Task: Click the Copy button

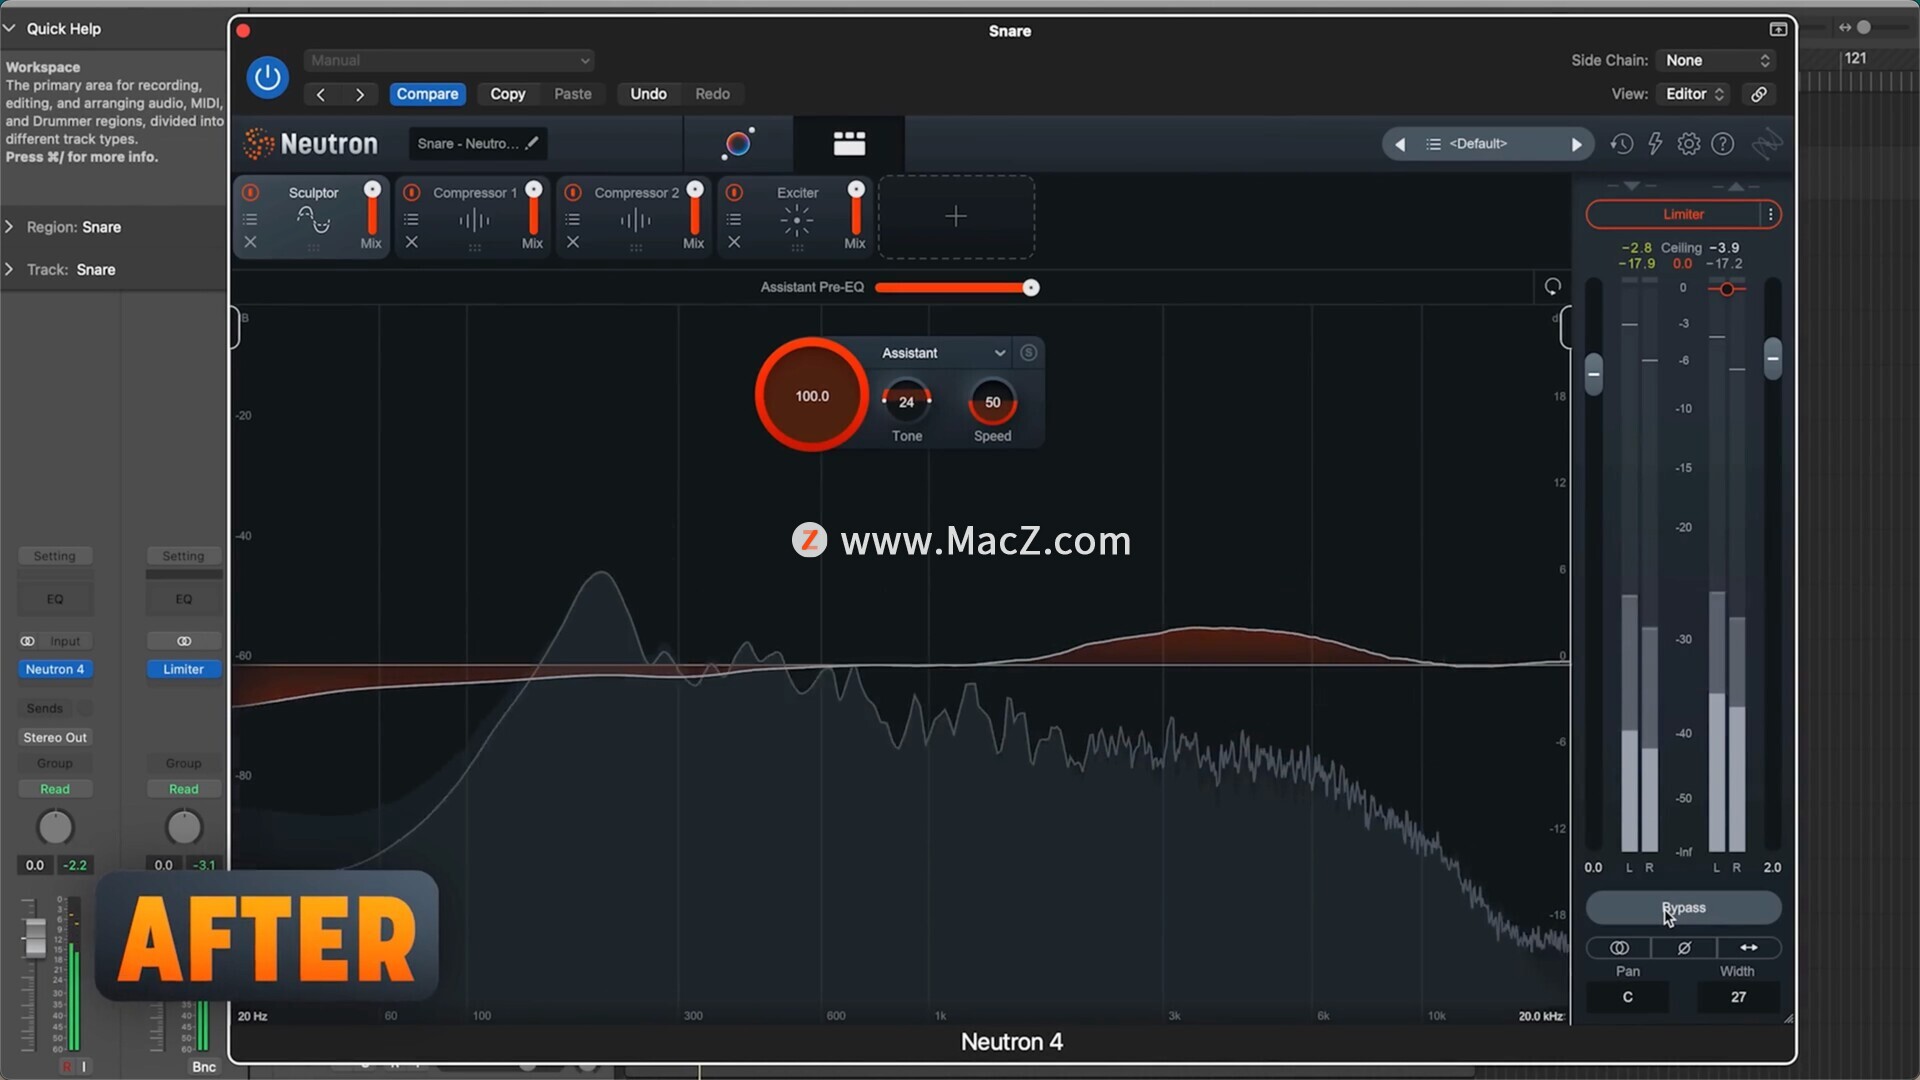Action: [507, 94]
